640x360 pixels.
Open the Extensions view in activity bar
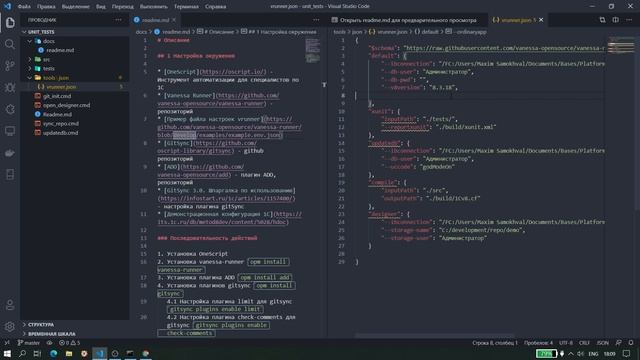click(x=10, y=109)
